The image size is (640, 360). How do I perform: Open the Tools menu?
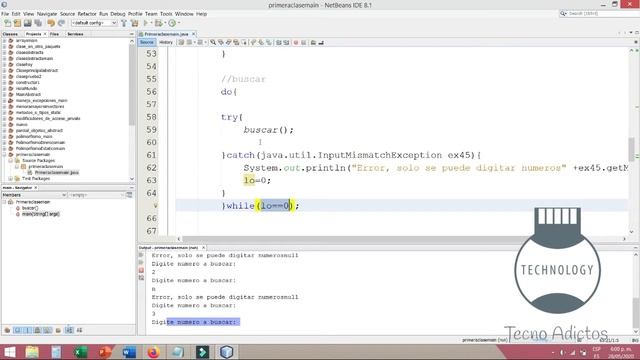click(x=166, y=14)
